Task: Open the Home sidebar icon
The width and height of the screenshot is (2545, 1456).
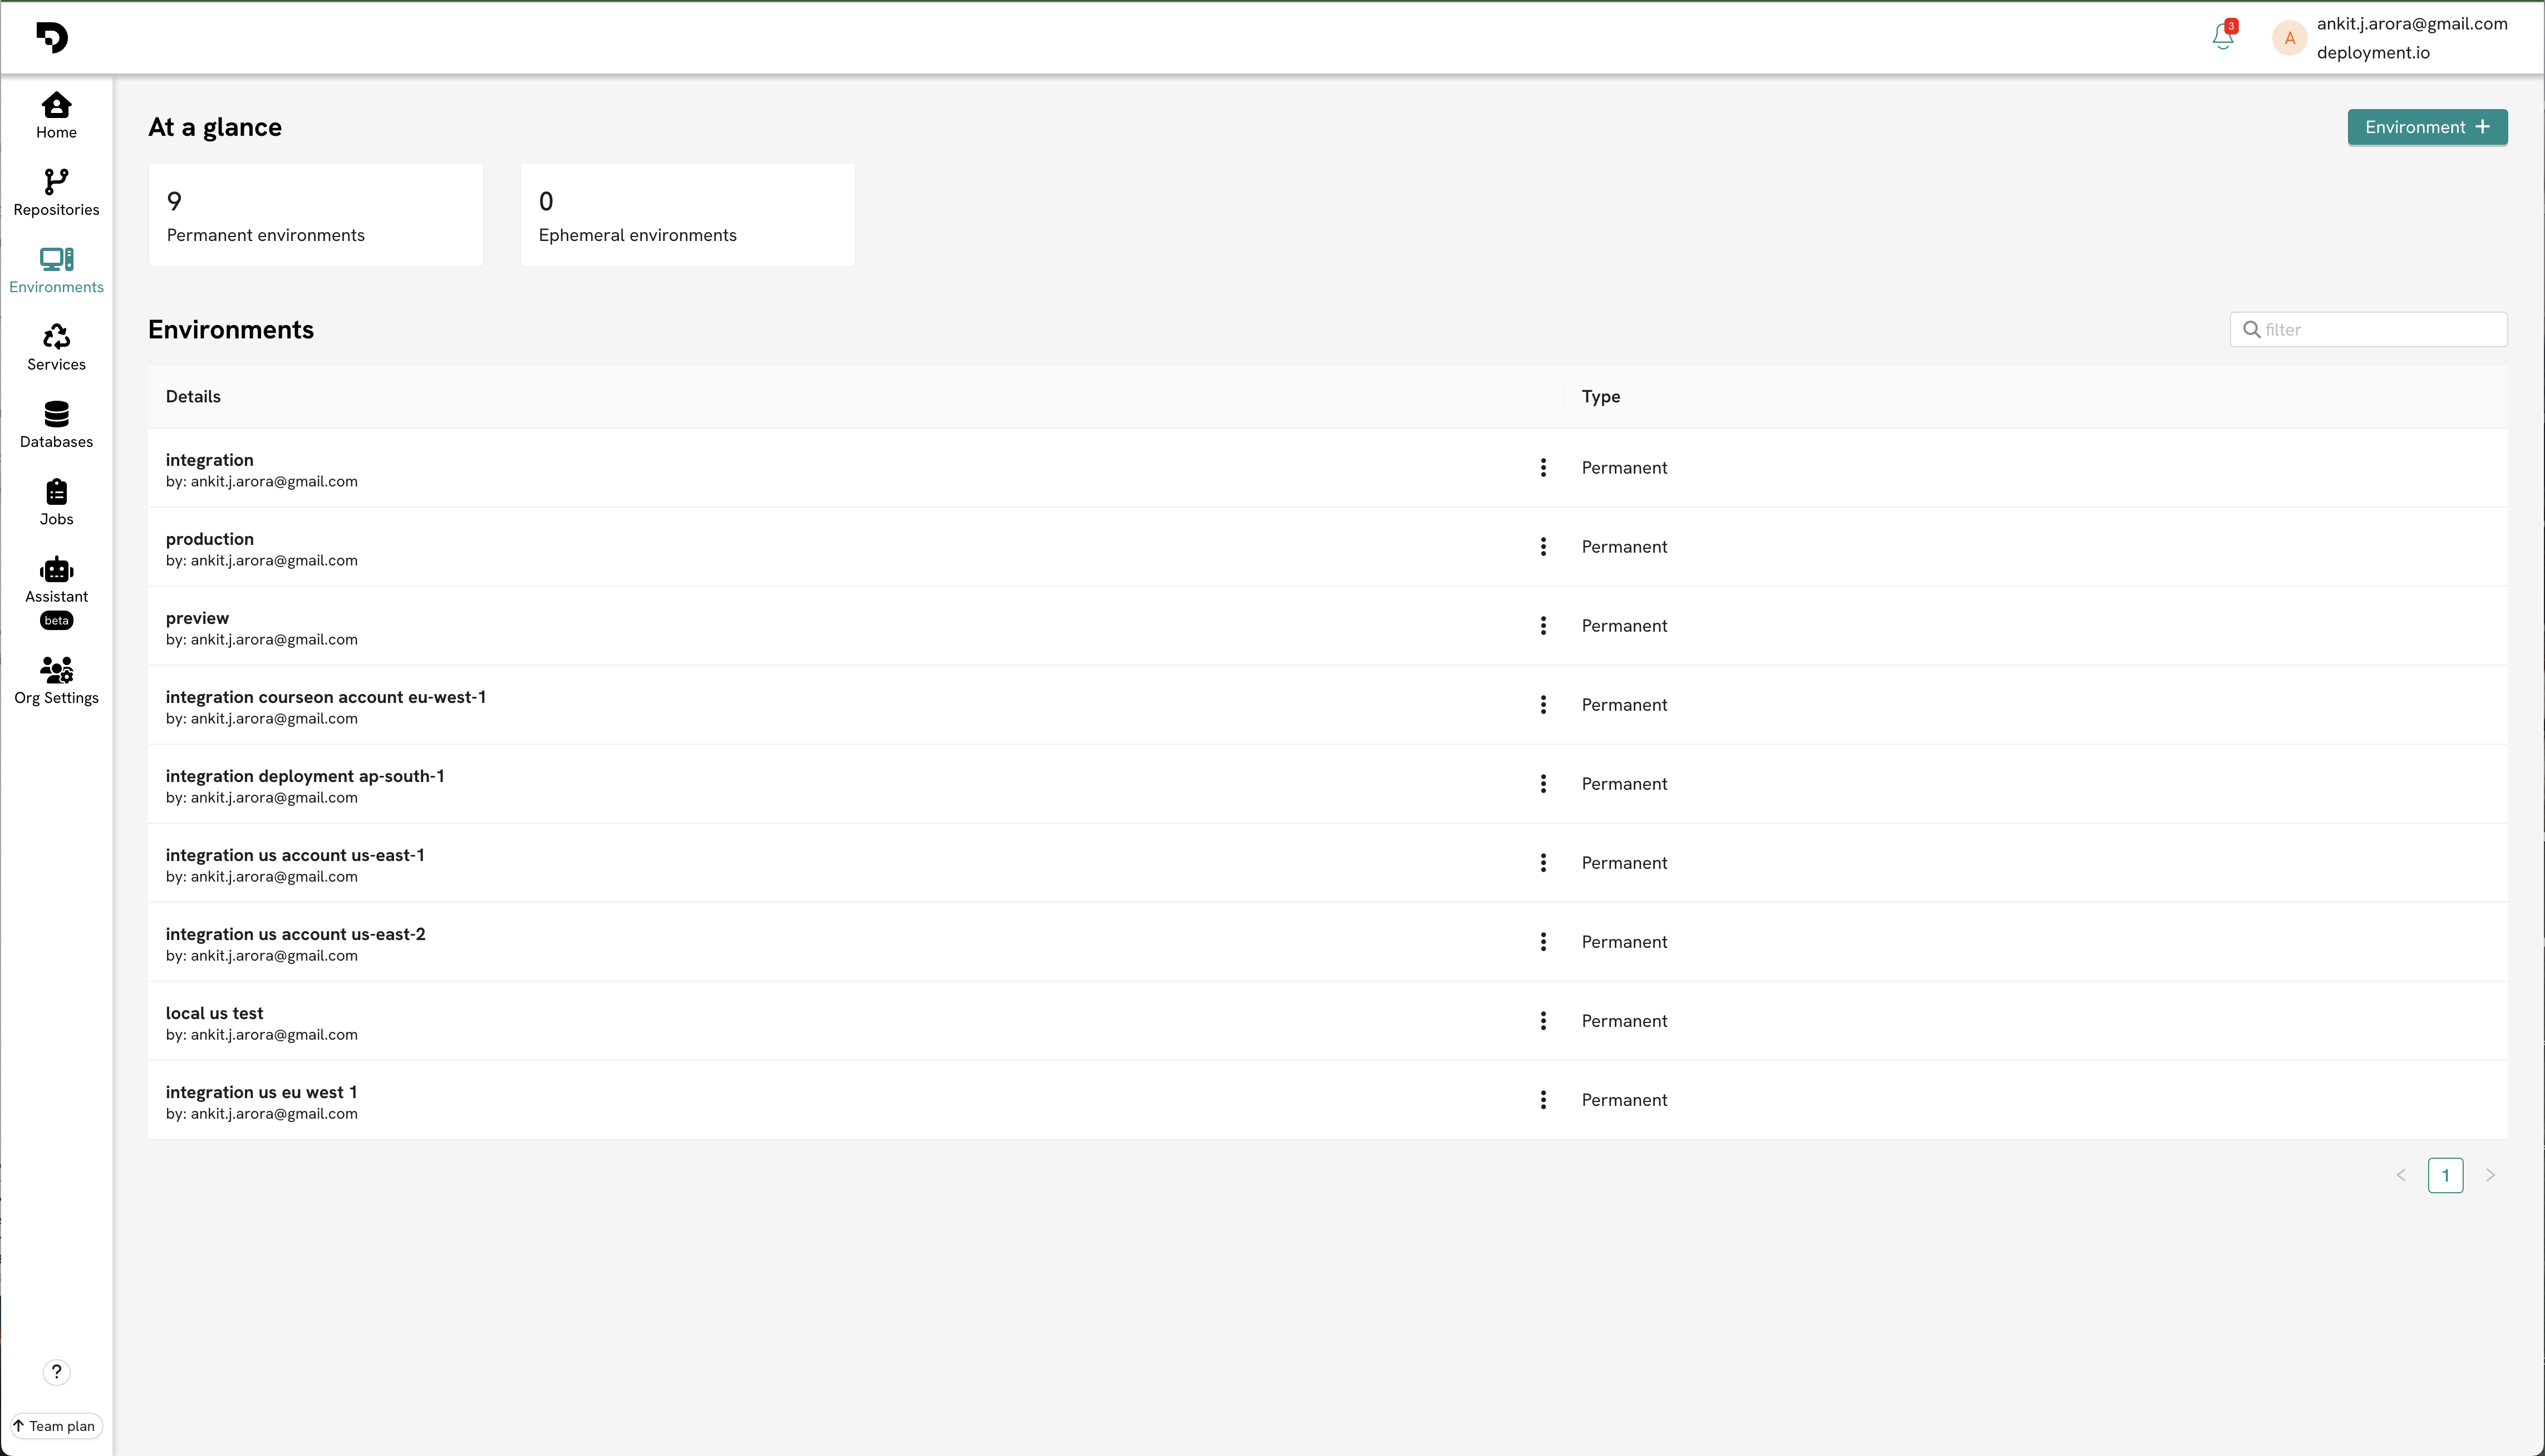Action: tap(56, 115)
